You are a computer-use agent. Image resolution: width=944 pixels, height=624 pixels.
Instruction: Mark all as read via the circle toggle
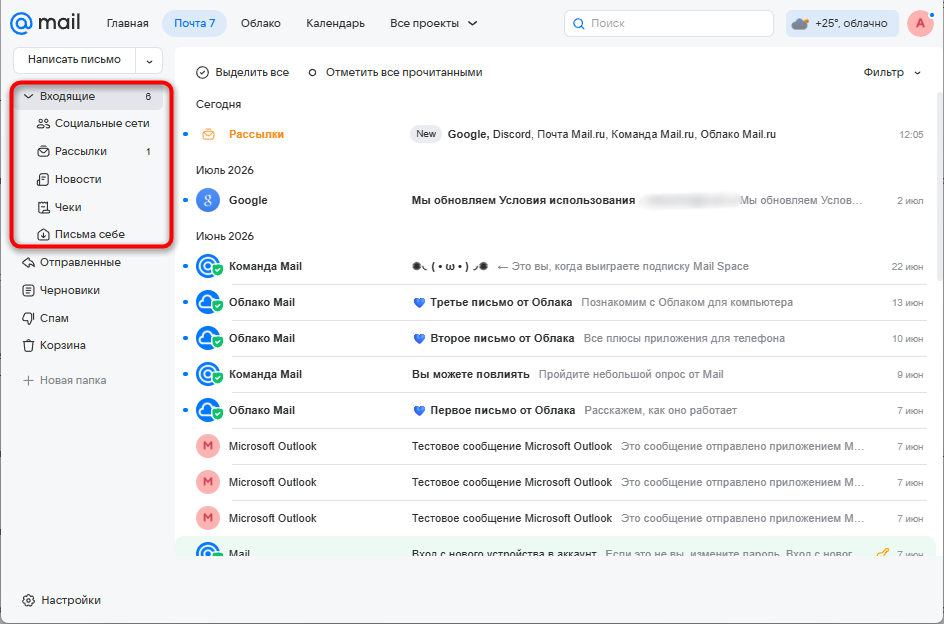(312, 73)
